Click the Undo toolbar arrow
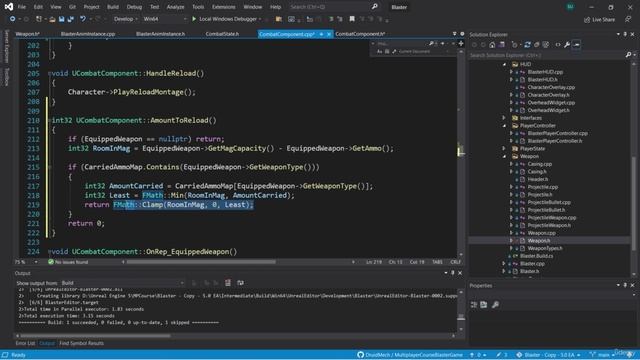The height and width of the screenshot is (360, 640). point(82,19)
